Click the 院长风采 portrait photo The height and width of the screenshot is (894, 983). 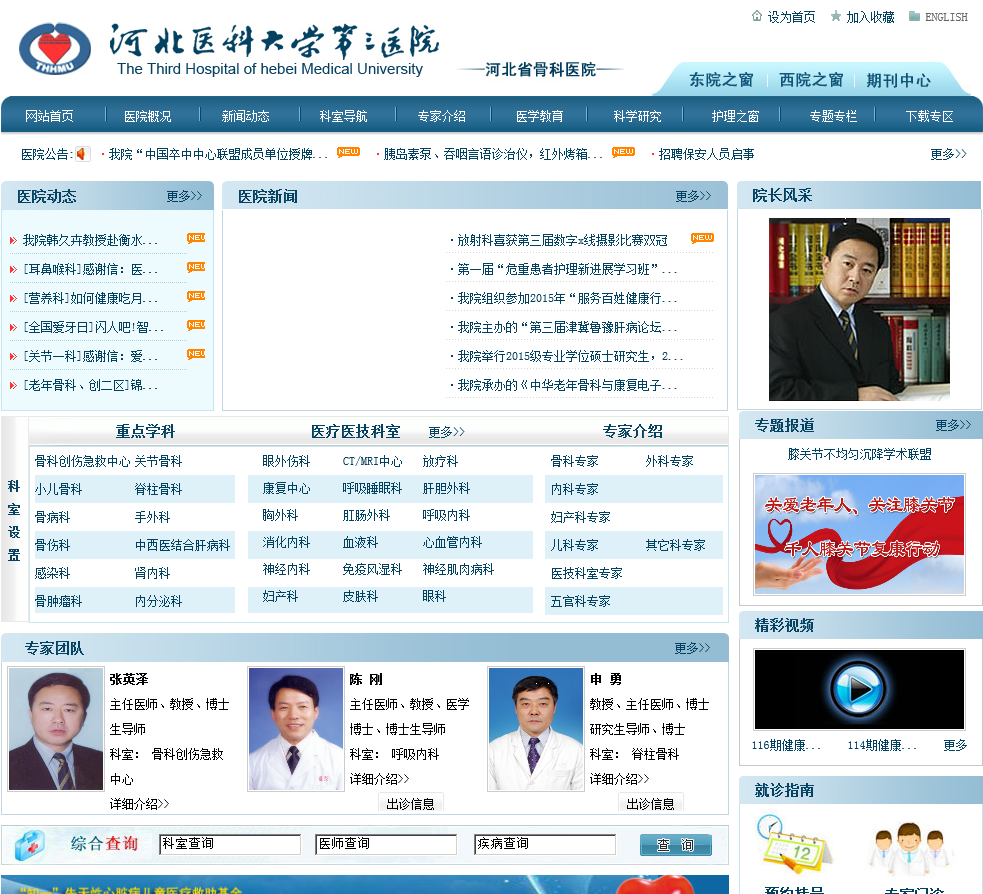859,309
